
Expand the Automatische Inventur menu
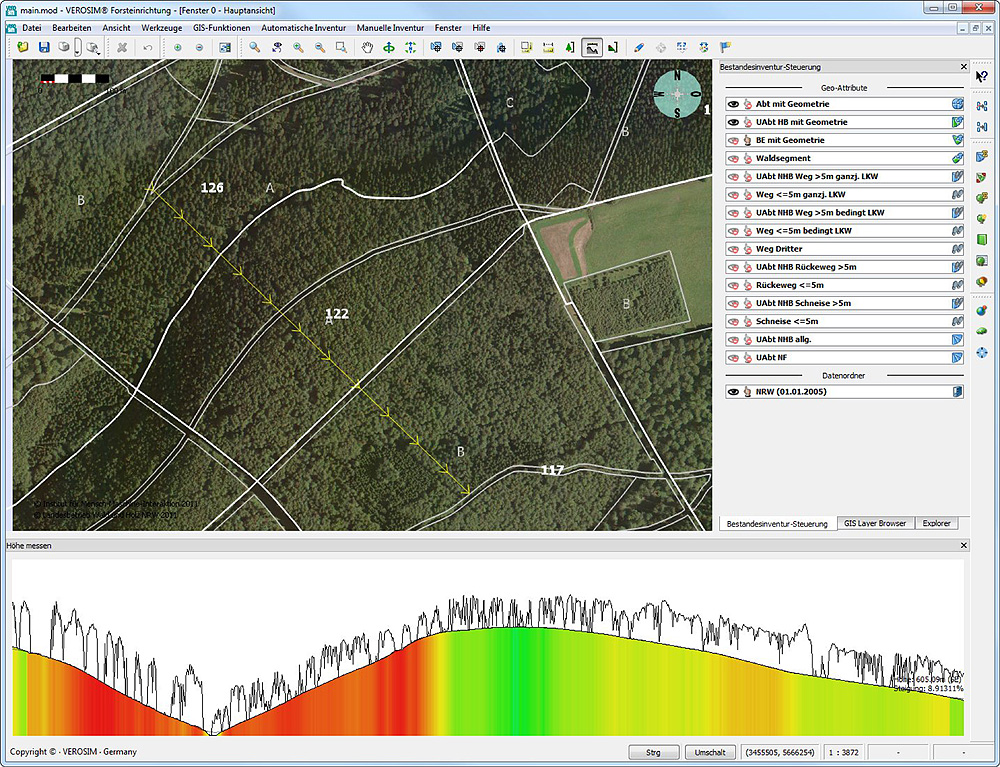(303, 28)
